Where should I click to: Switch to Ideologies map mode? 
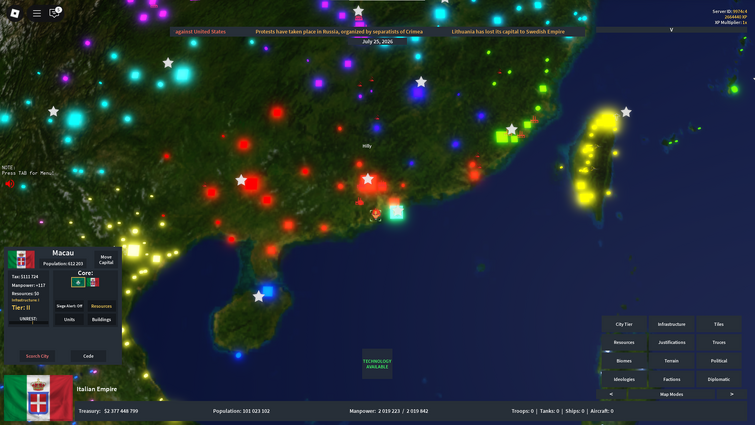coord(624,379)
